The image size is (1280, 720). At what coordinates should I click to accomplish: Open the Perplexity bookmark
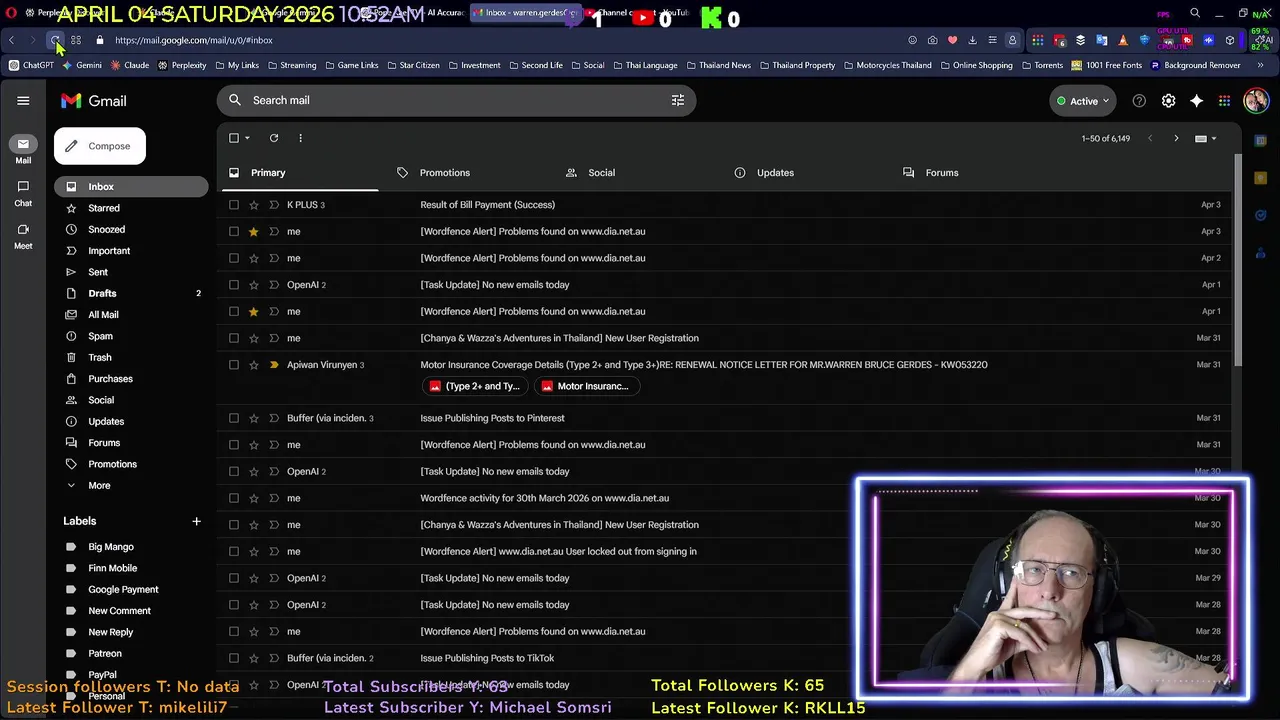click(x=182, y=65)
